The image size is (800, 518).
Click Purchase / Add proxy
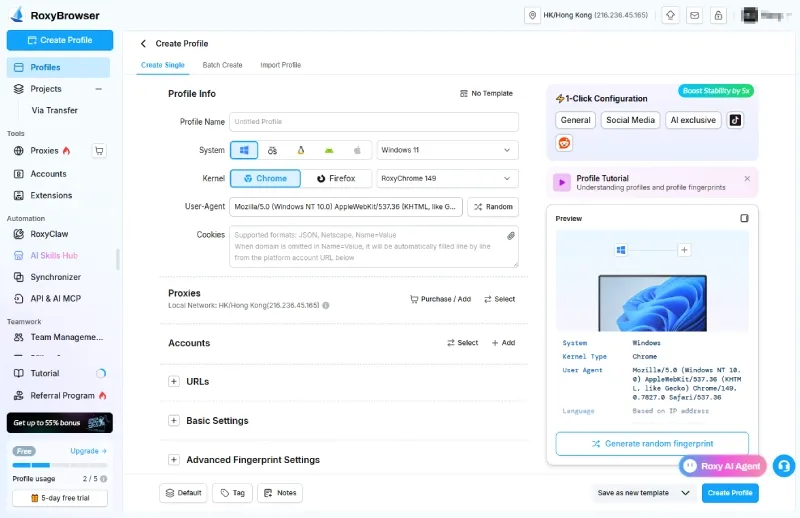point(441,299)
